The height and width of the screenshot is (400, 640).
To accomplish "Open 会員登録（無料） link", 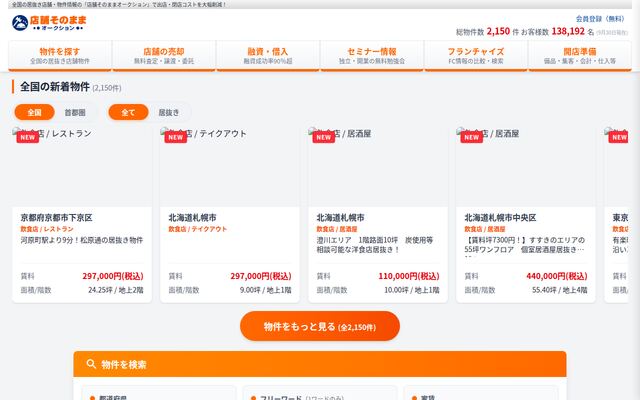I will (x=600, y=19).
